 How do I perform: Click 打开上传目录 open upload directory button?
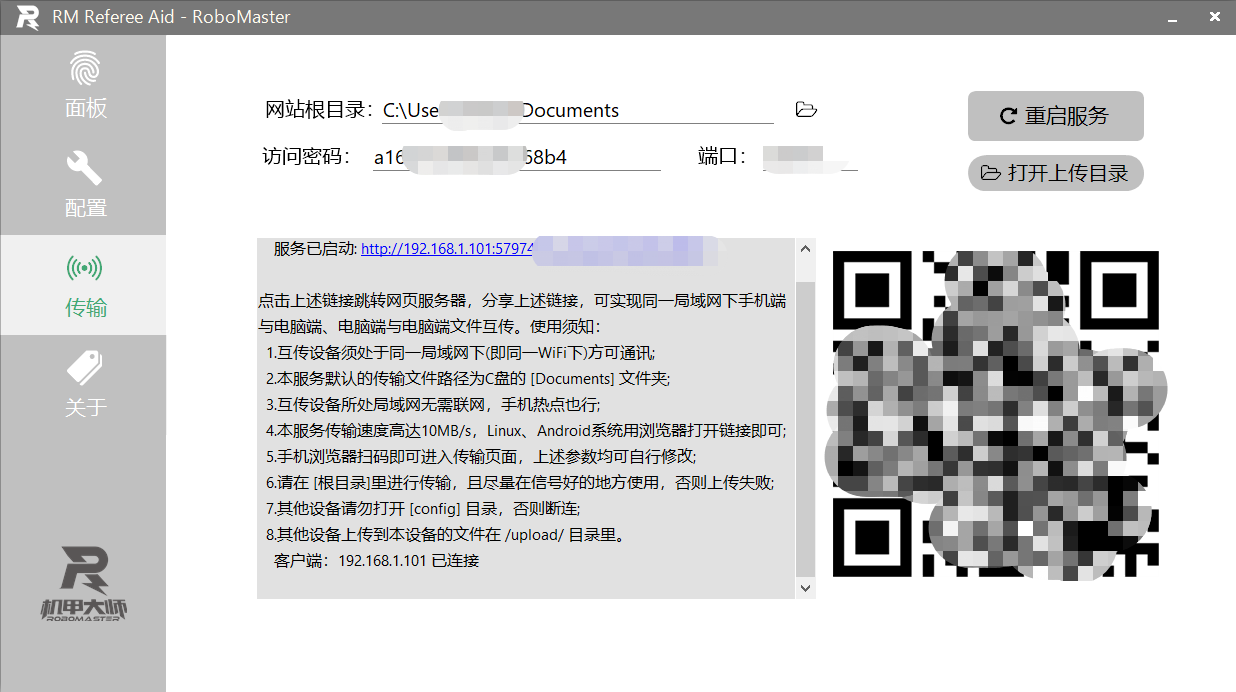click(1055, 173)
